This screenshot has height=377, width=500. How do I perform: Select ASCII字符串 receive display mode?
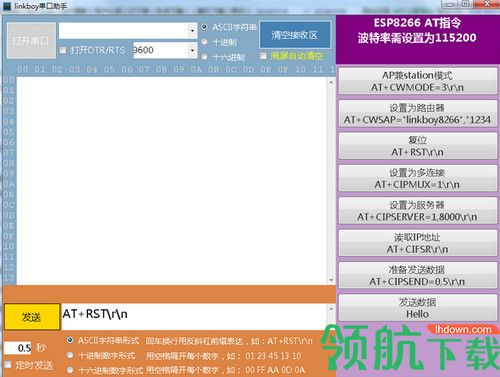pyautogui.click(x=205, y=27)
